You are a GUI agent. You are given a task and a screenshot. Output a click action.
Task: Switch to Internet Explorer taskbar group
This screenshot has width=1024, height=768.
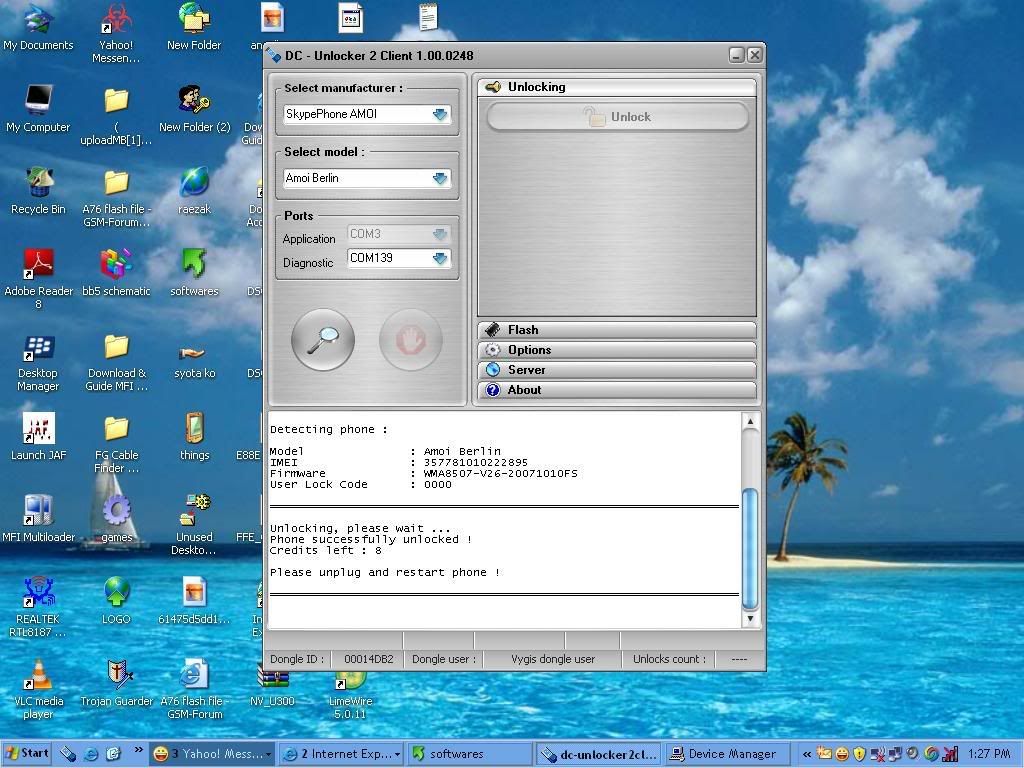pyautogui.click(x=341, y=754)
